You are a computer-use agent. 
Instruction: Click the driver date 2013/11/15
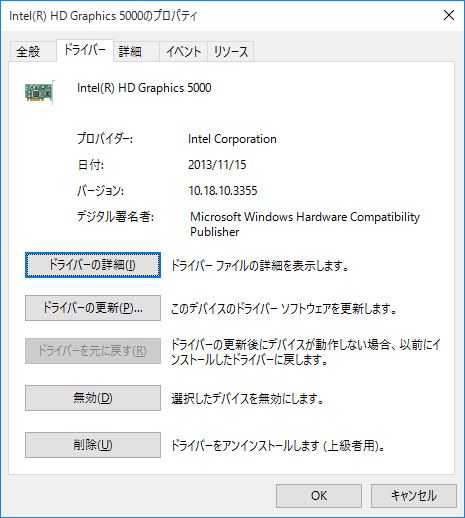click(x=217, y=165)
